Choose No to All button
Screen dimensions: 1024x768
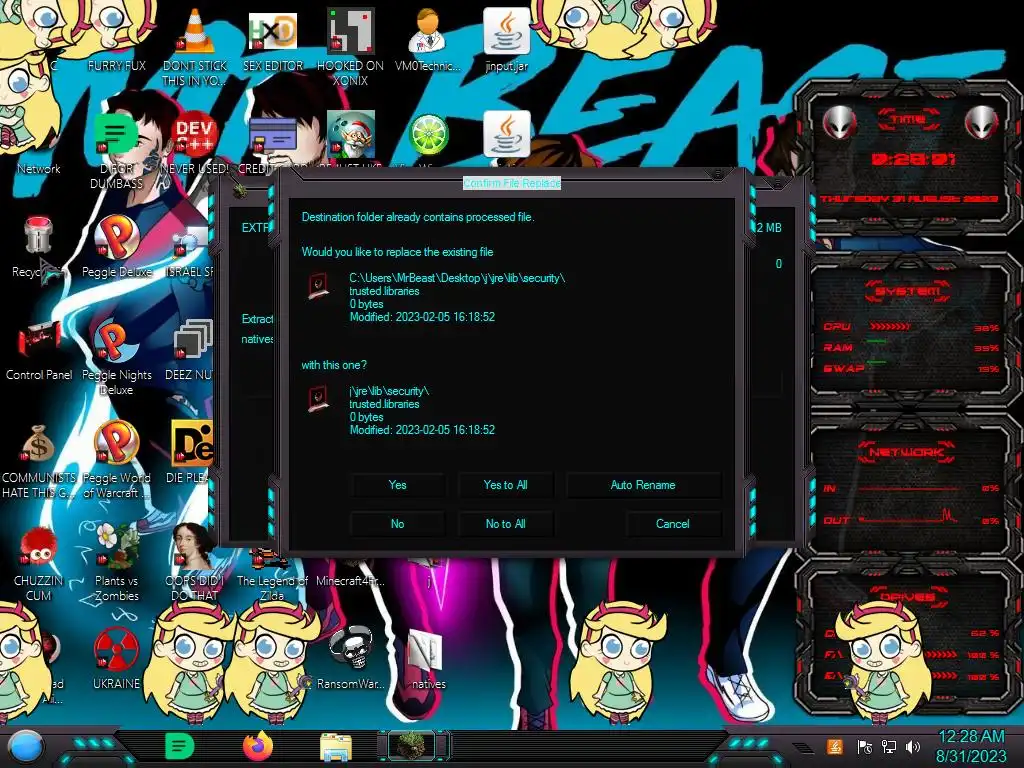click(x=505, y=524)
